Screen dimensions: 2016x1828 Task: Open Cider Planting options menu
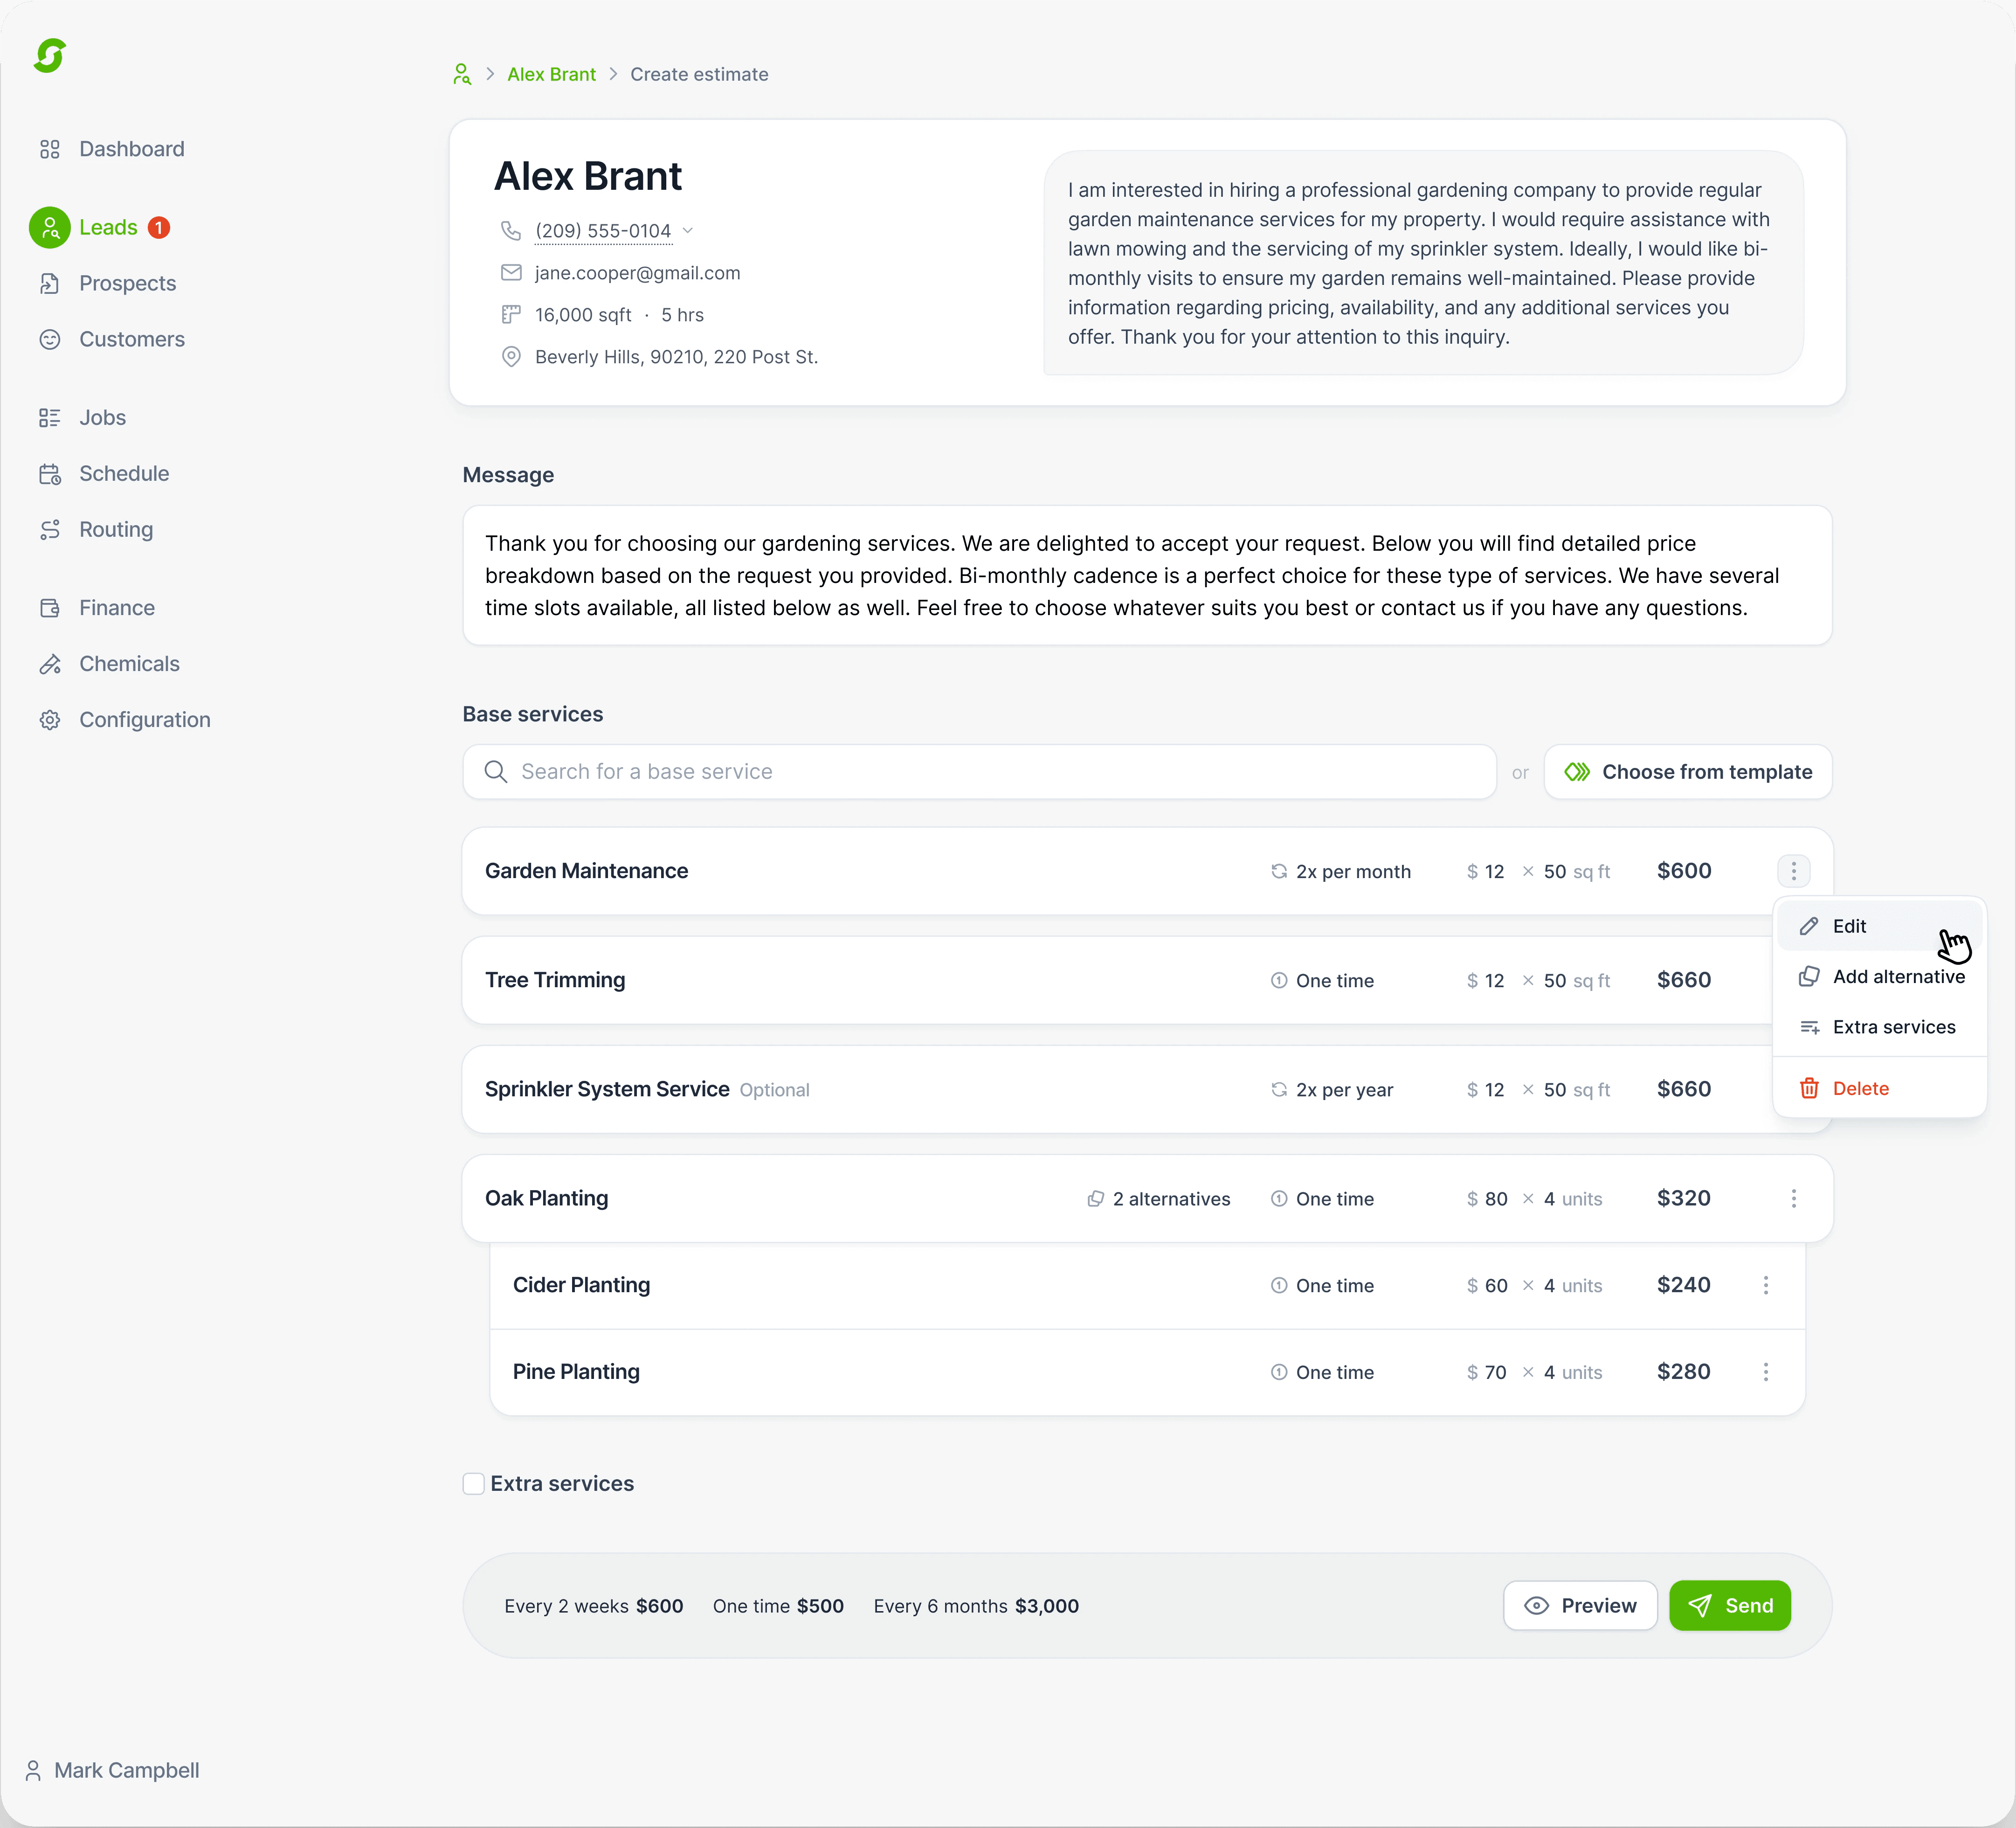point(1765,1285)
